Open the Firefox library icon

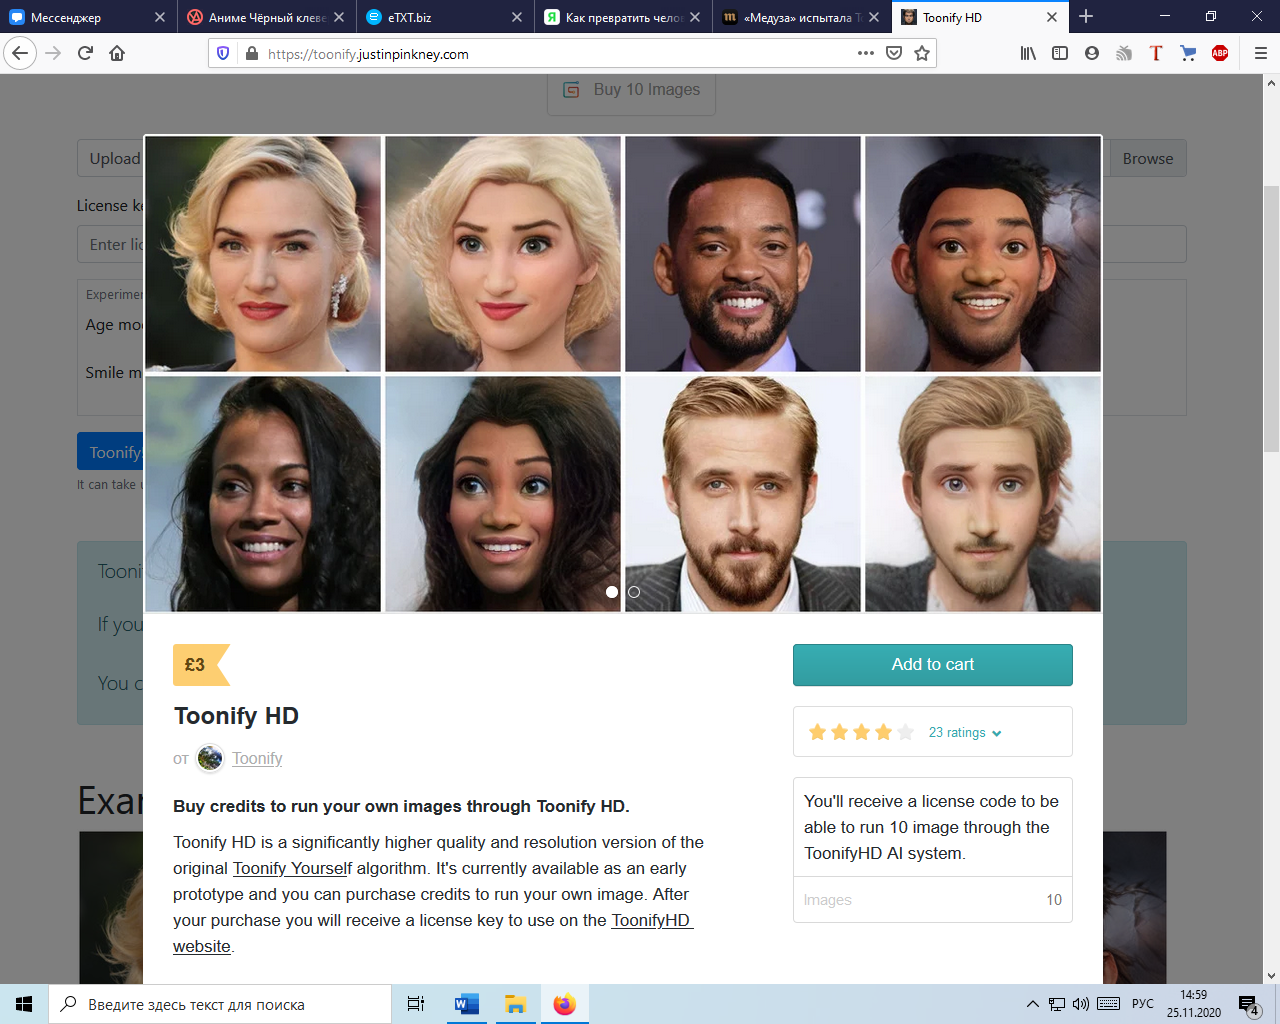pos(1028,54)
